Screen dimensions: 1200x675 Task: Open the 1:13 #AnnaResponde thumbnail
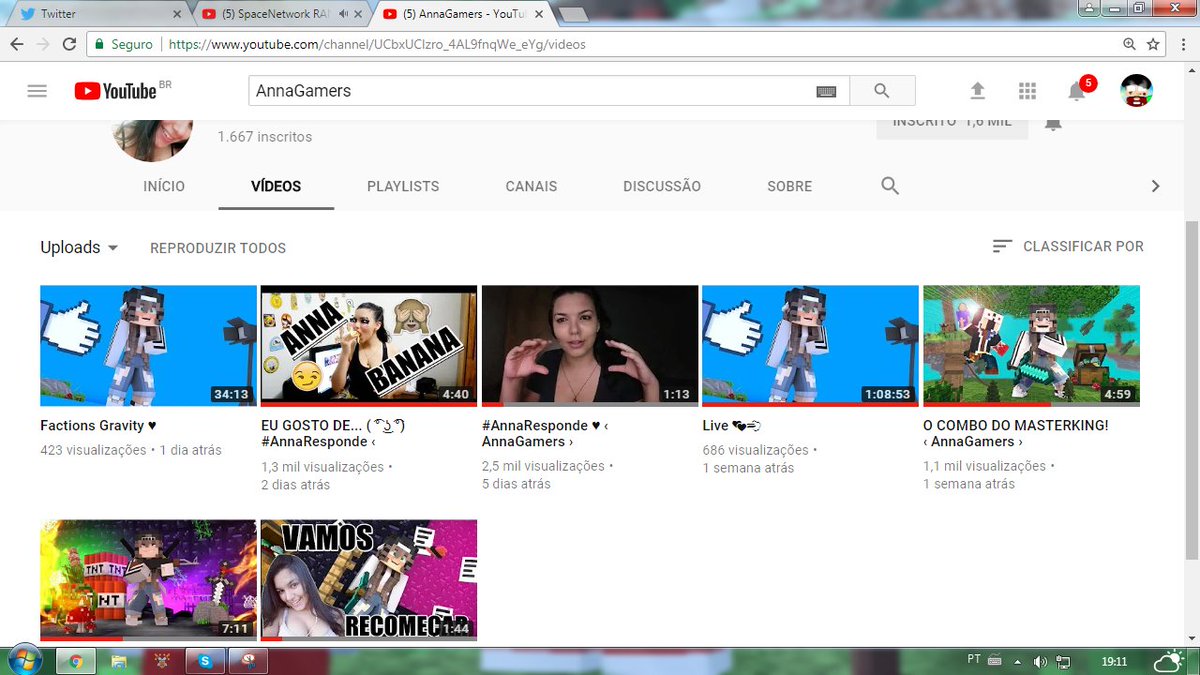(x=590, y=346)
